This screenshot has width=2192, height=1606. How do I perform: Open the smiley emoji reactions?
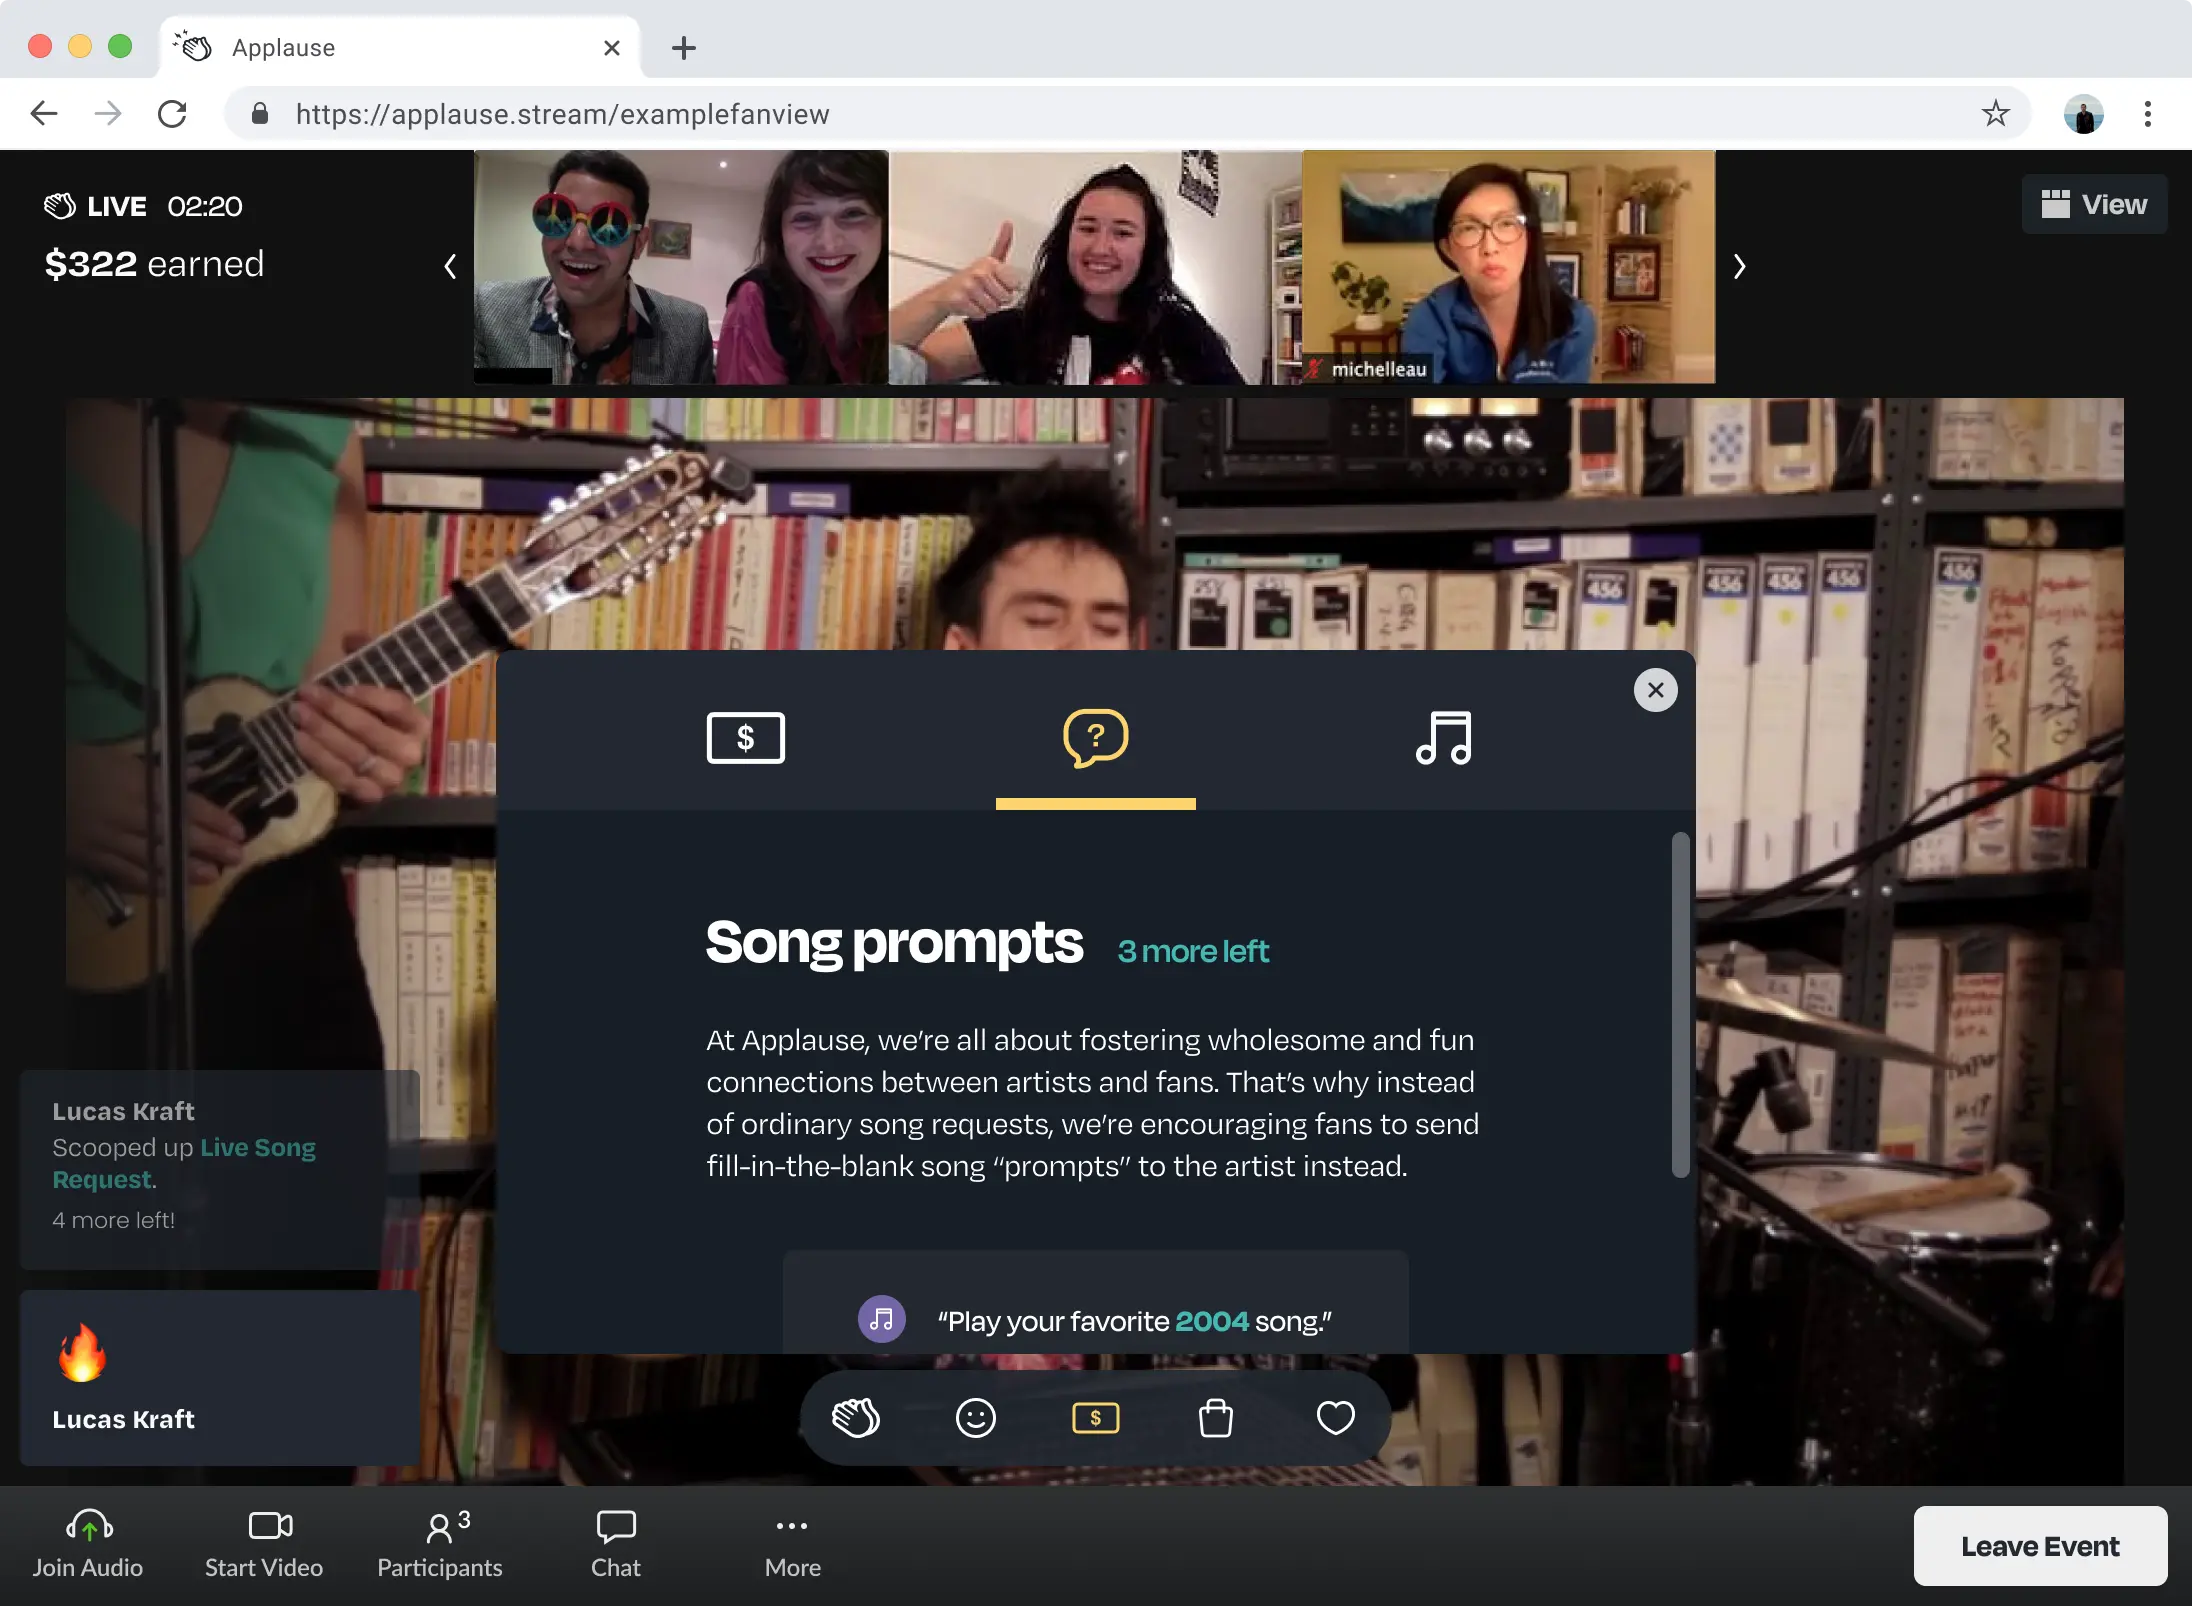[975, 1418]
